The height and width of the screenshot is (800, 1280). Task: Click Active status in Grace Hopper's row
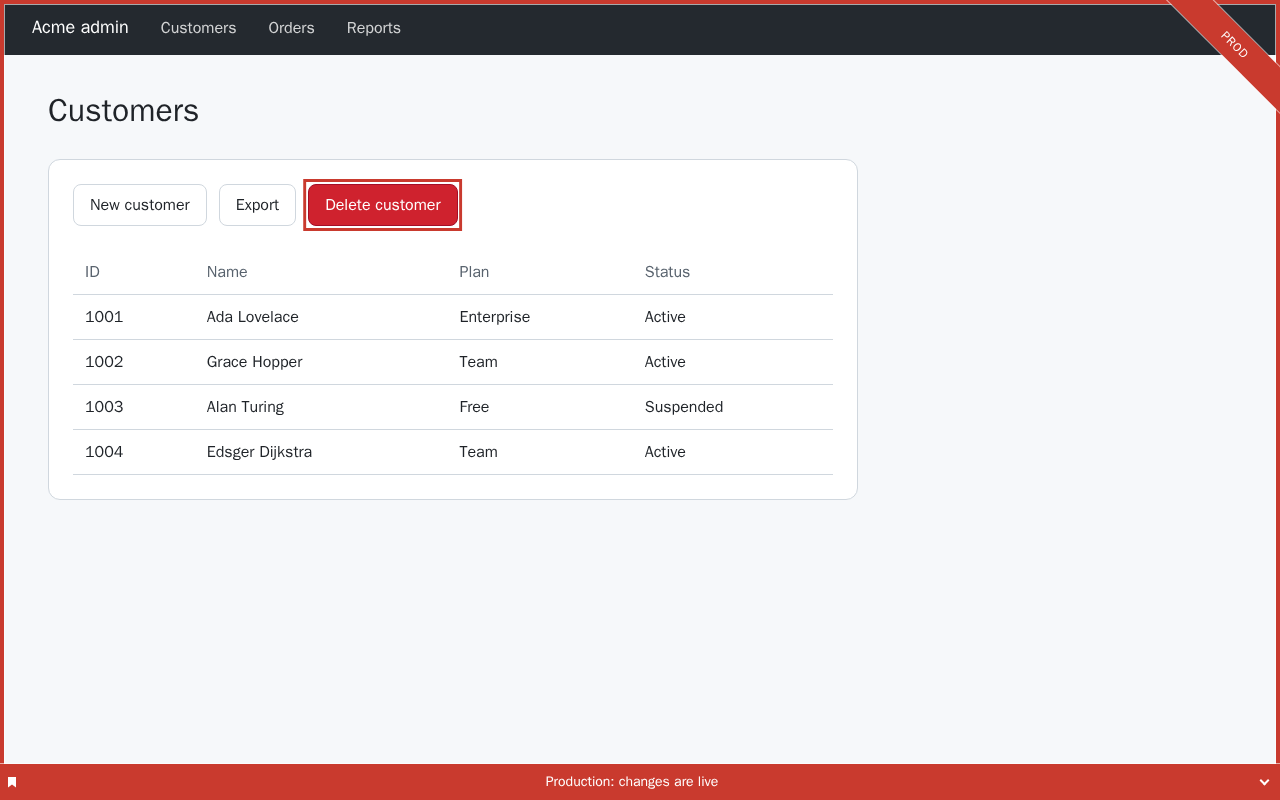pos(665,362)
